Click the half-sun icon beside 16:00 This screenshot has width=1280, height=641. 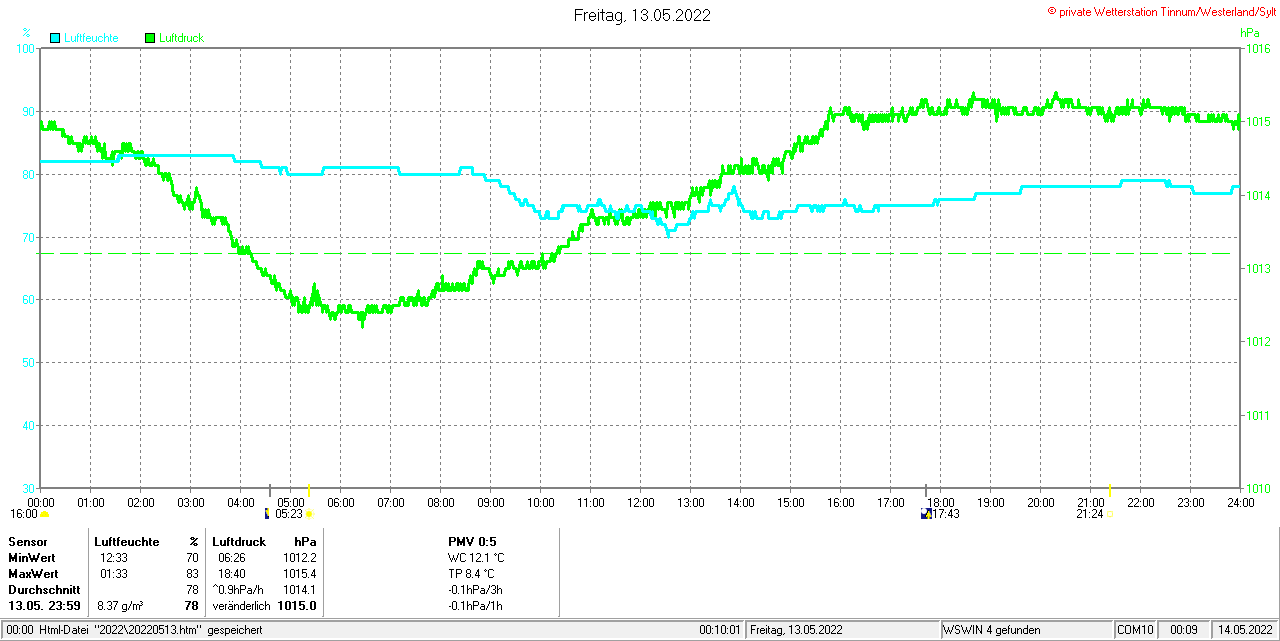45,514
